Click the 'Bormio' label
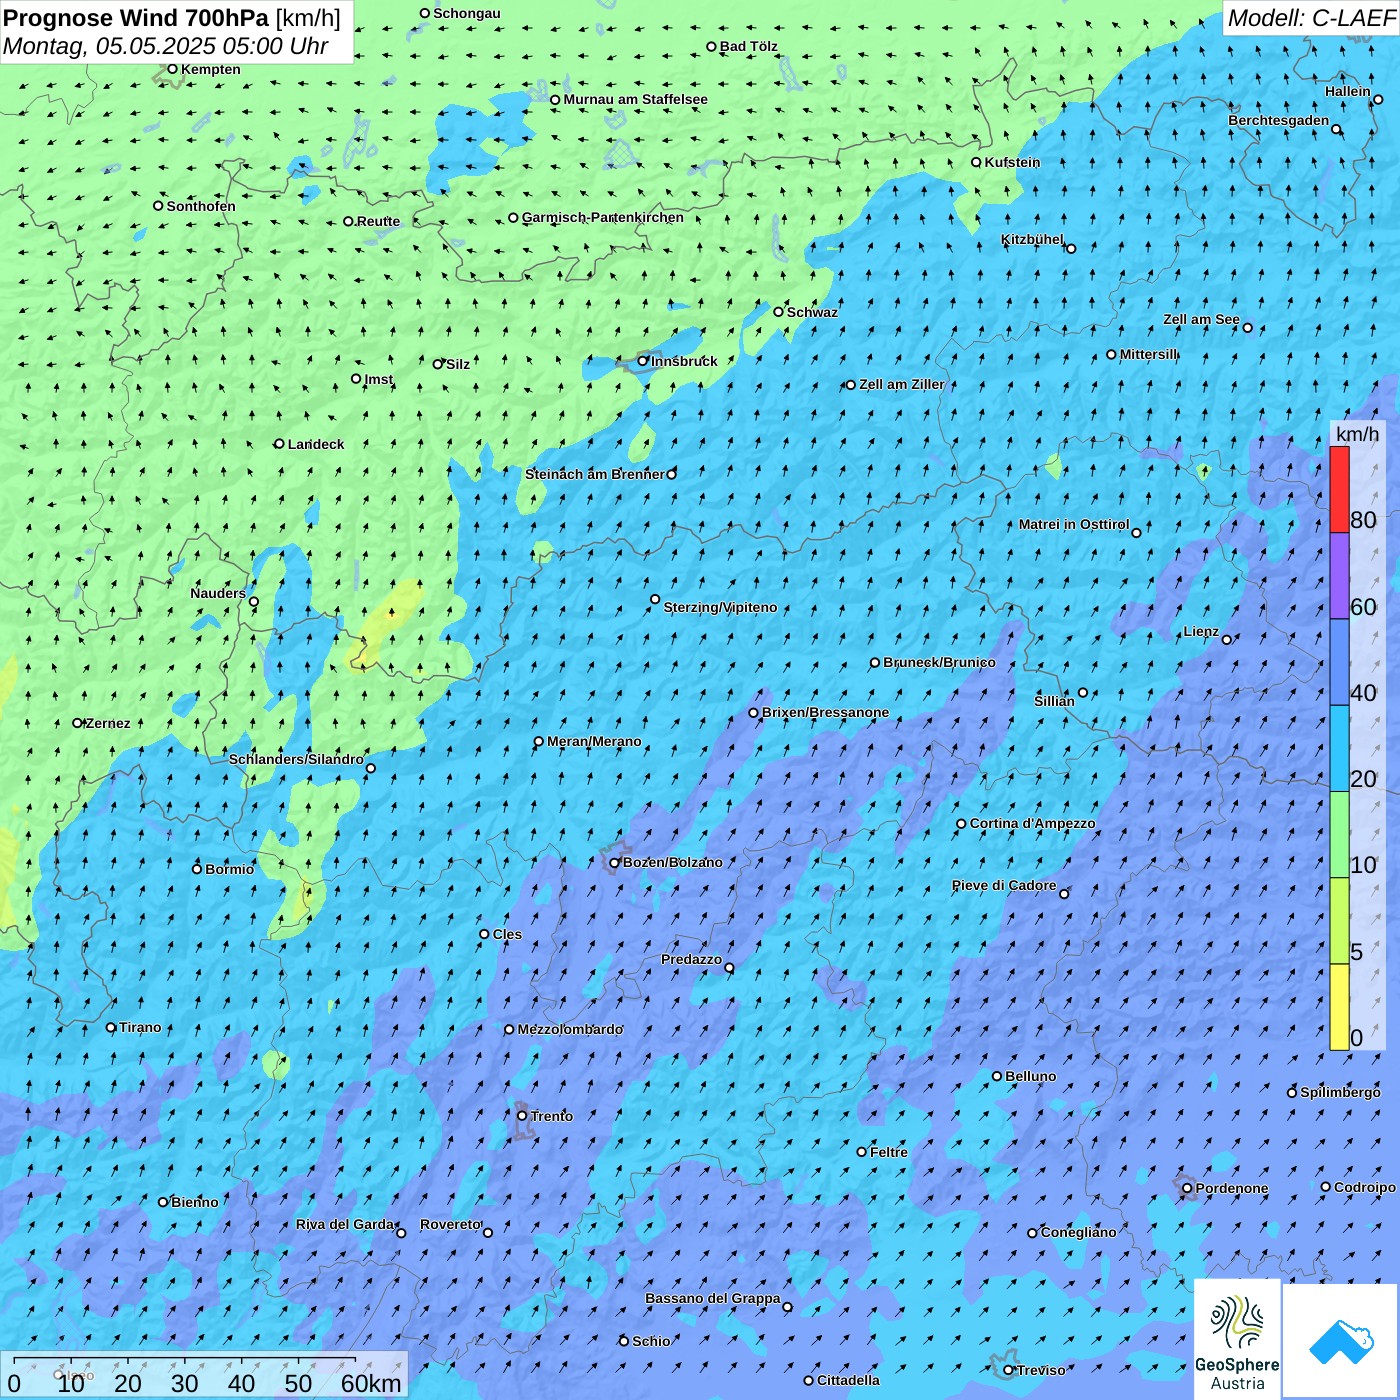The width and height of the screenshot is (1400, 1400). pos(229,869)
